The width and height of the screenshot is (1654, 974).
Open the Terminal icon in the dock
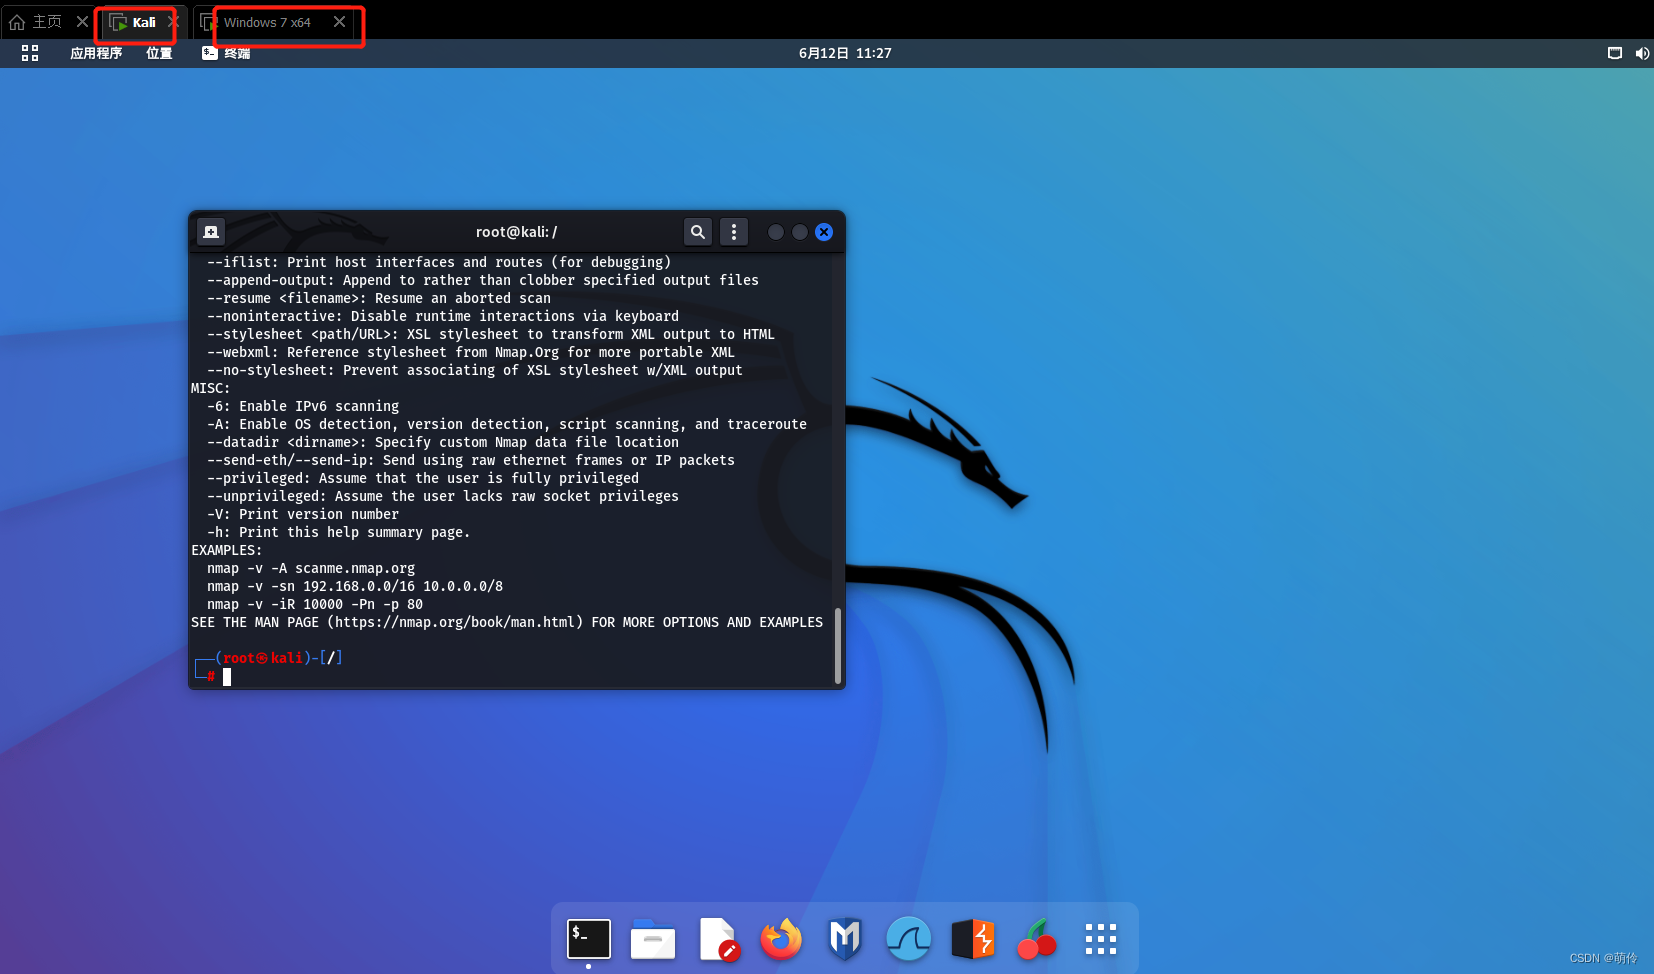coord(589,939)
